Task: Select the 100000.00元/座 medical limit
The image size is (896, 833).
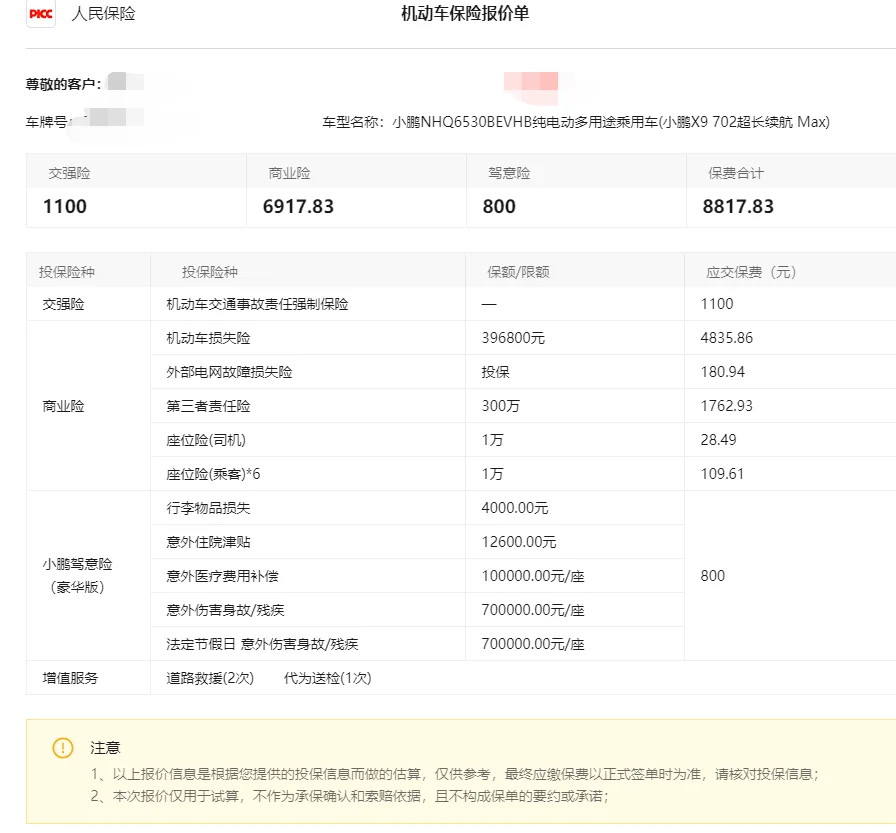Action: [533, 576]
